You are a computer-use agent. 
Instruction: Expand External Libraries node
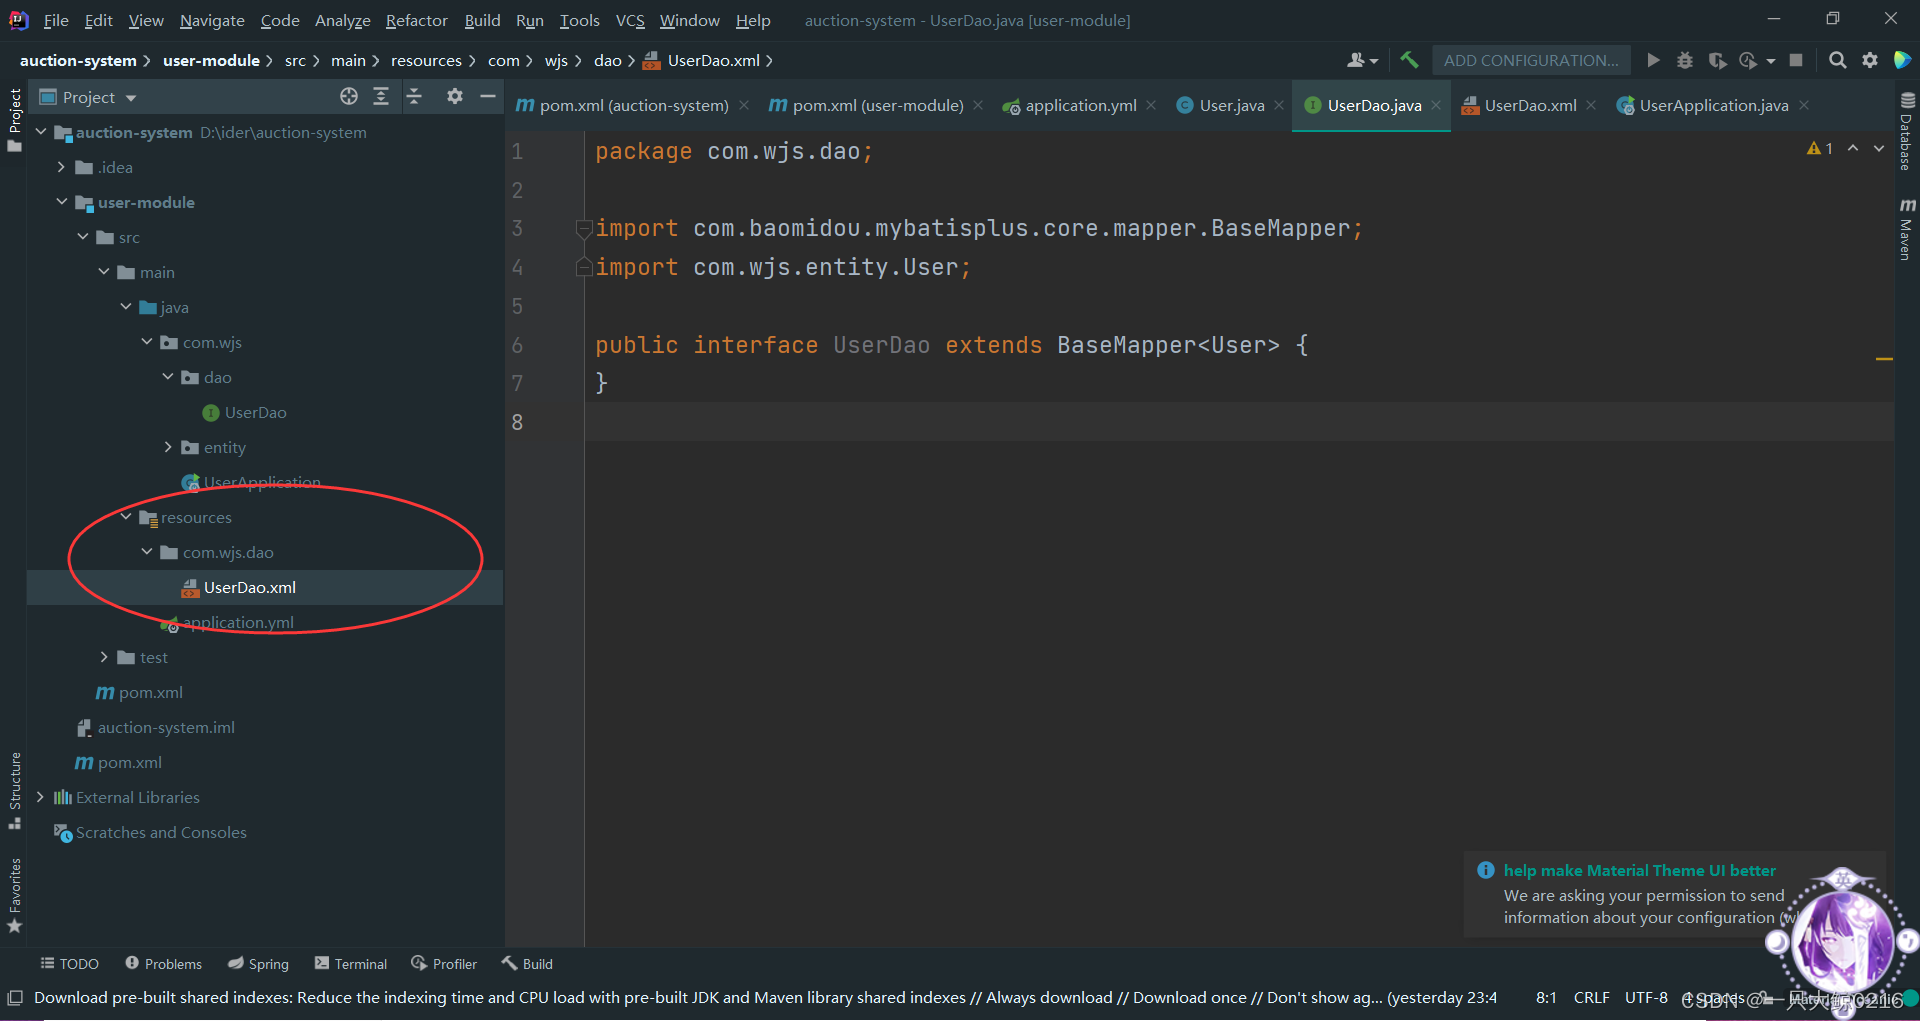tap(40, 797)
